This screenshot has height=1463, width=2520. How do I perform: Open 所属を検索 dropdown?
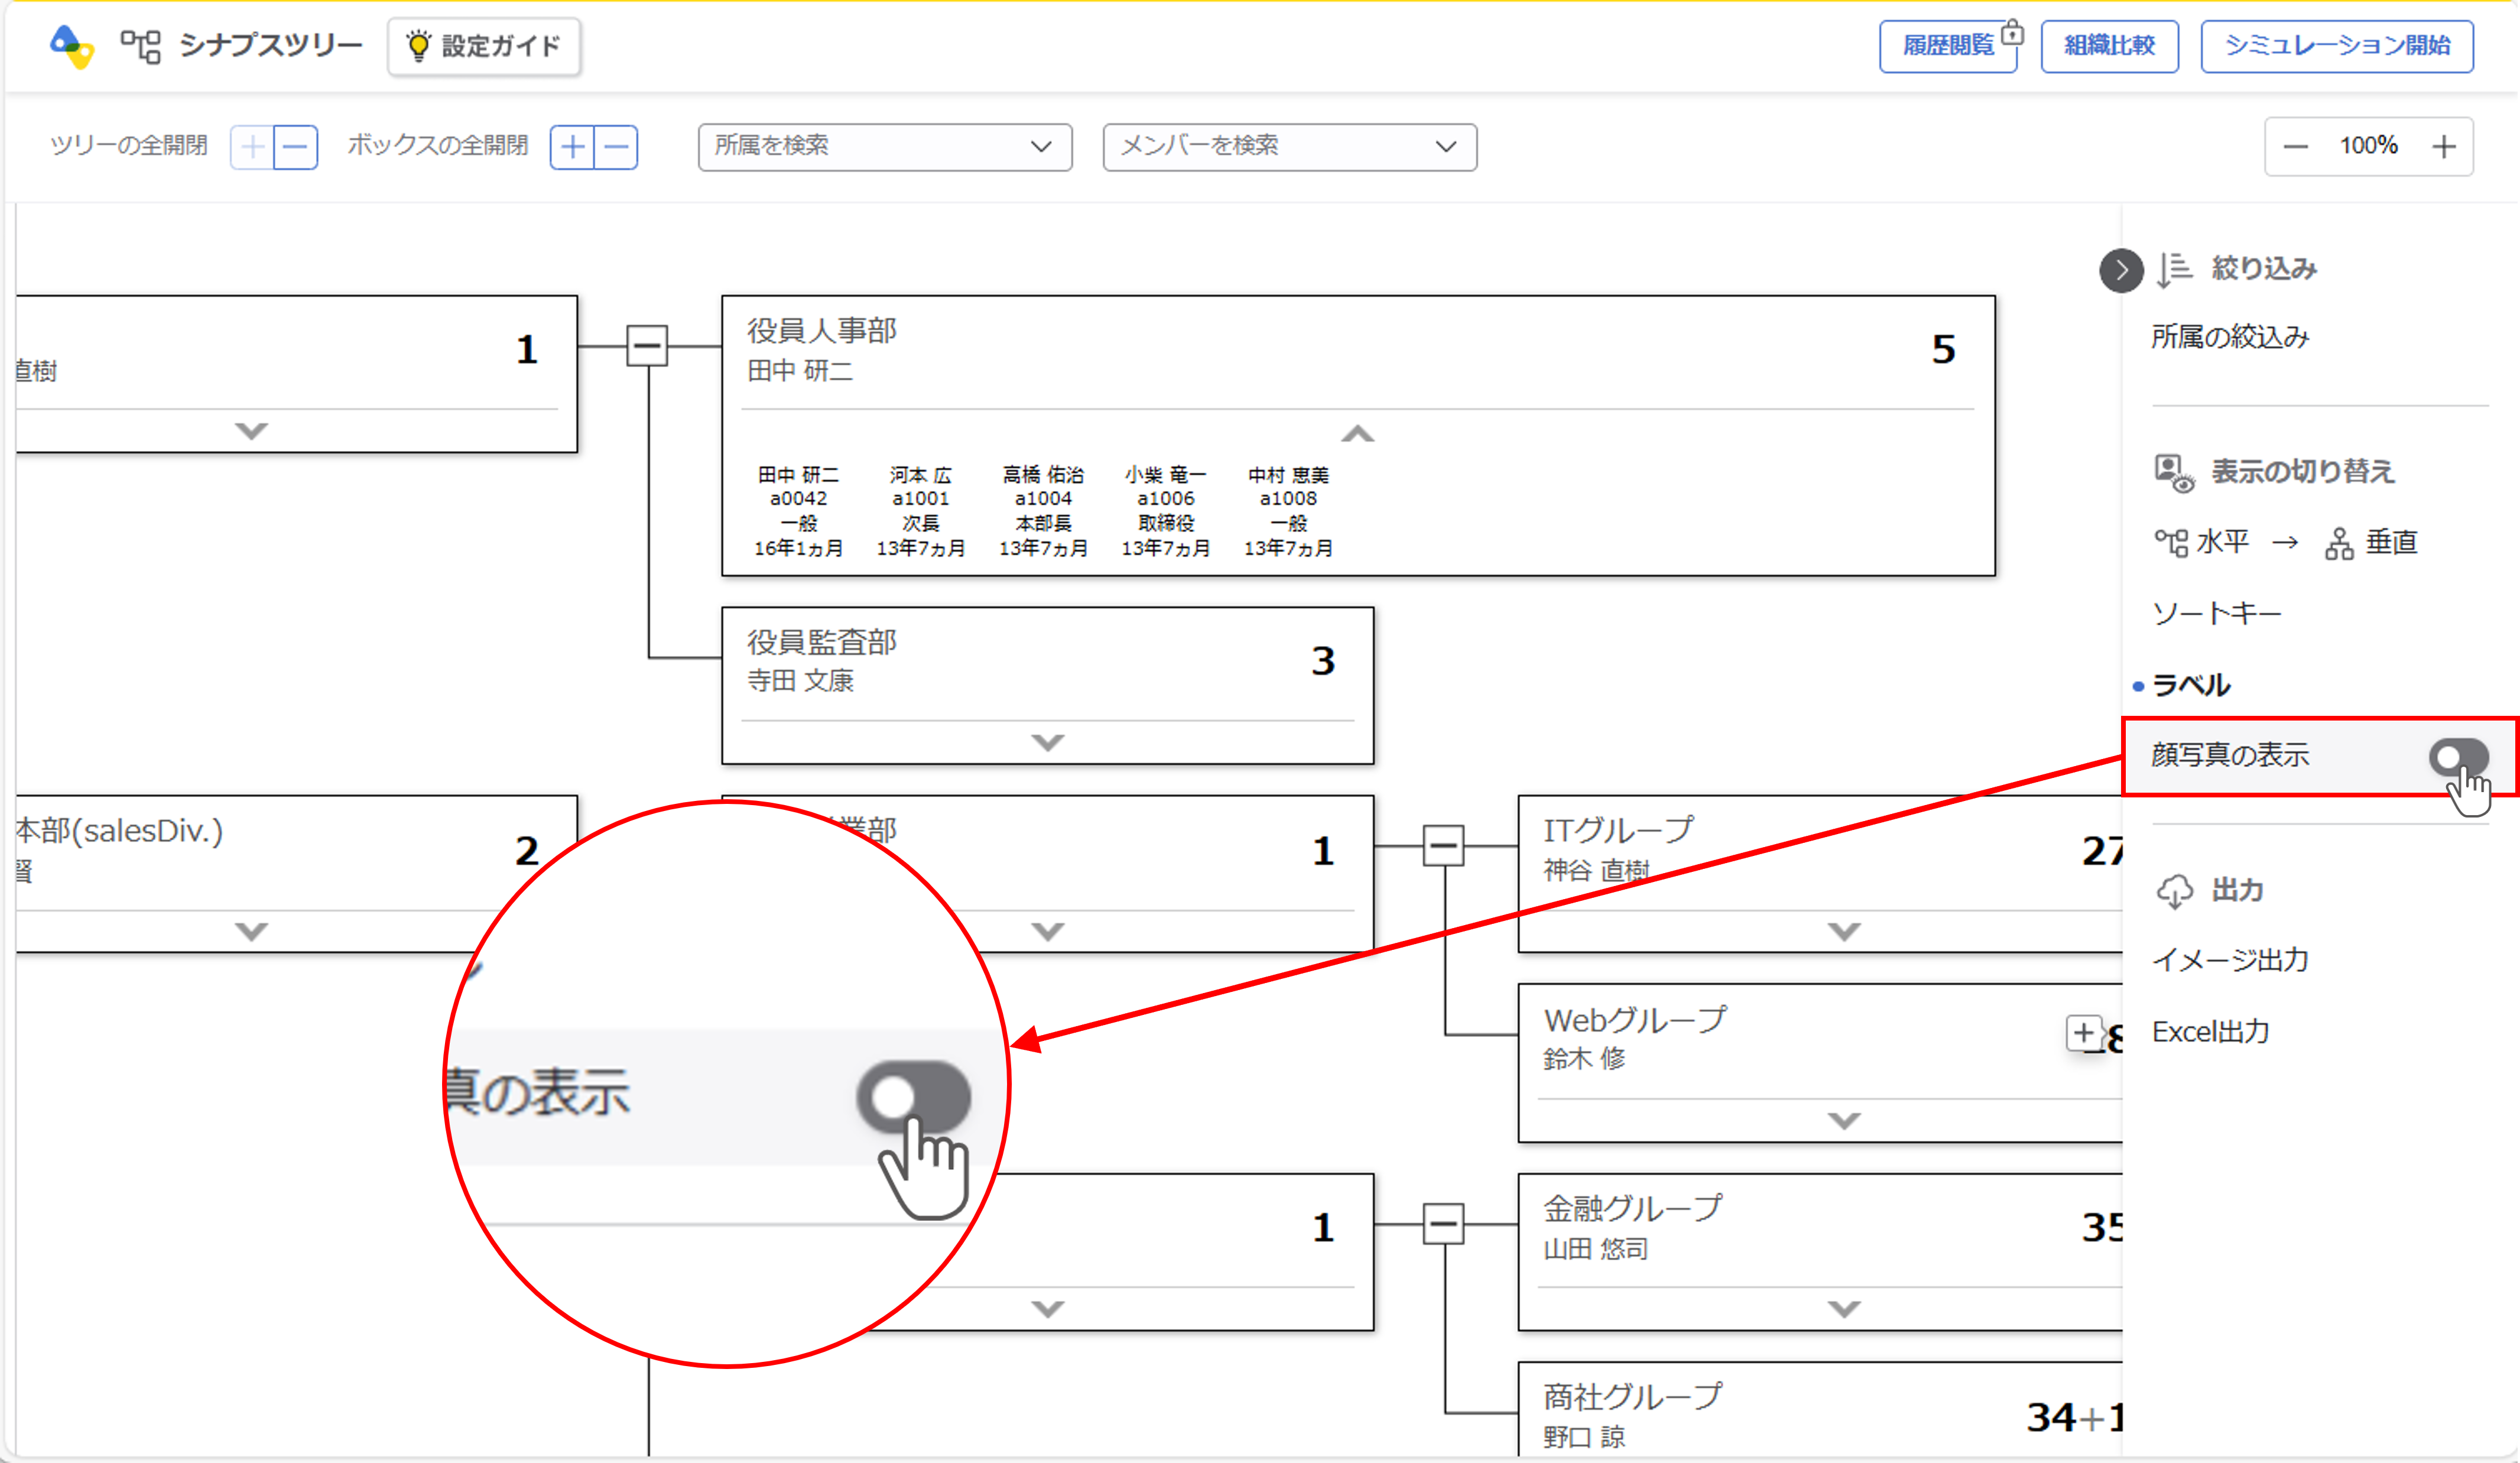tap(885, 147)
